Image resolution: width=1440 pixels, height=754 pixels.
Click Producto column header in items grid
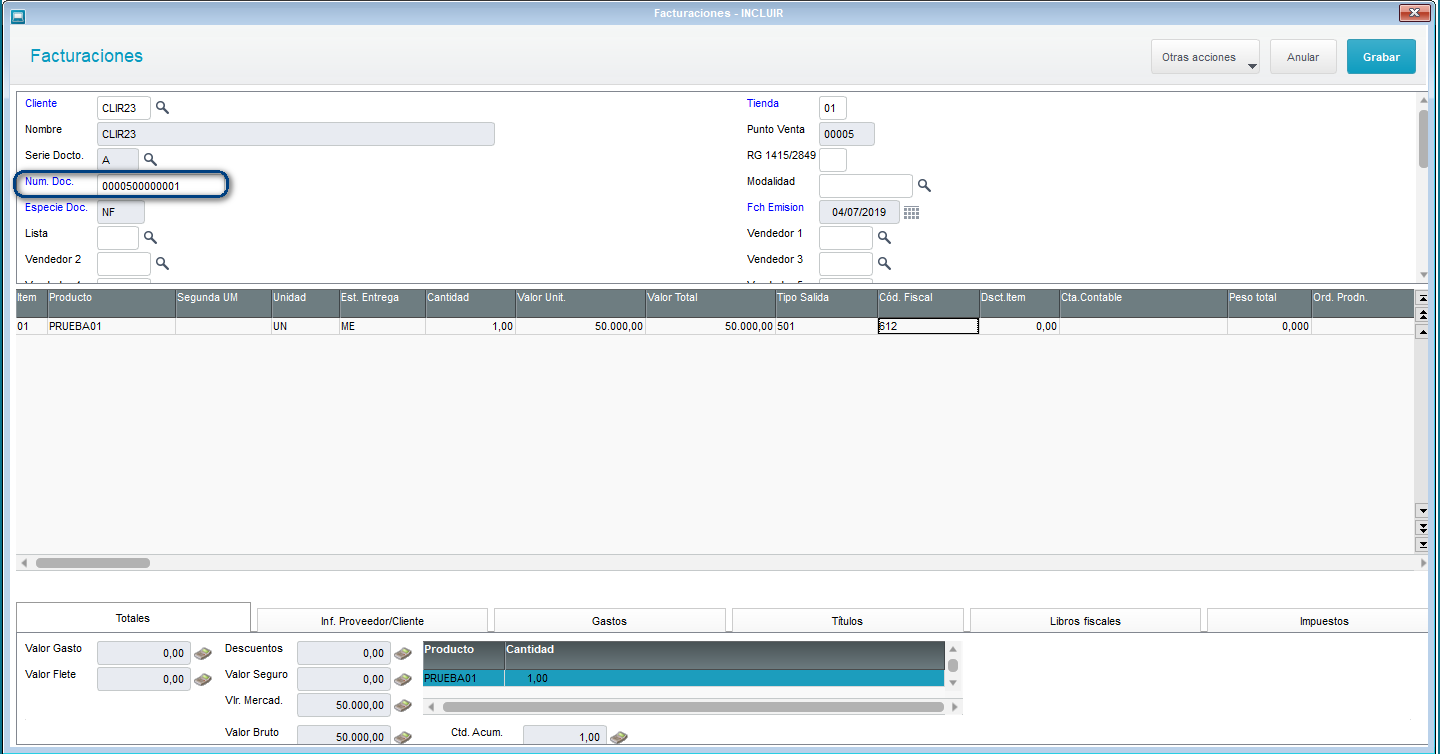point(111,304)
